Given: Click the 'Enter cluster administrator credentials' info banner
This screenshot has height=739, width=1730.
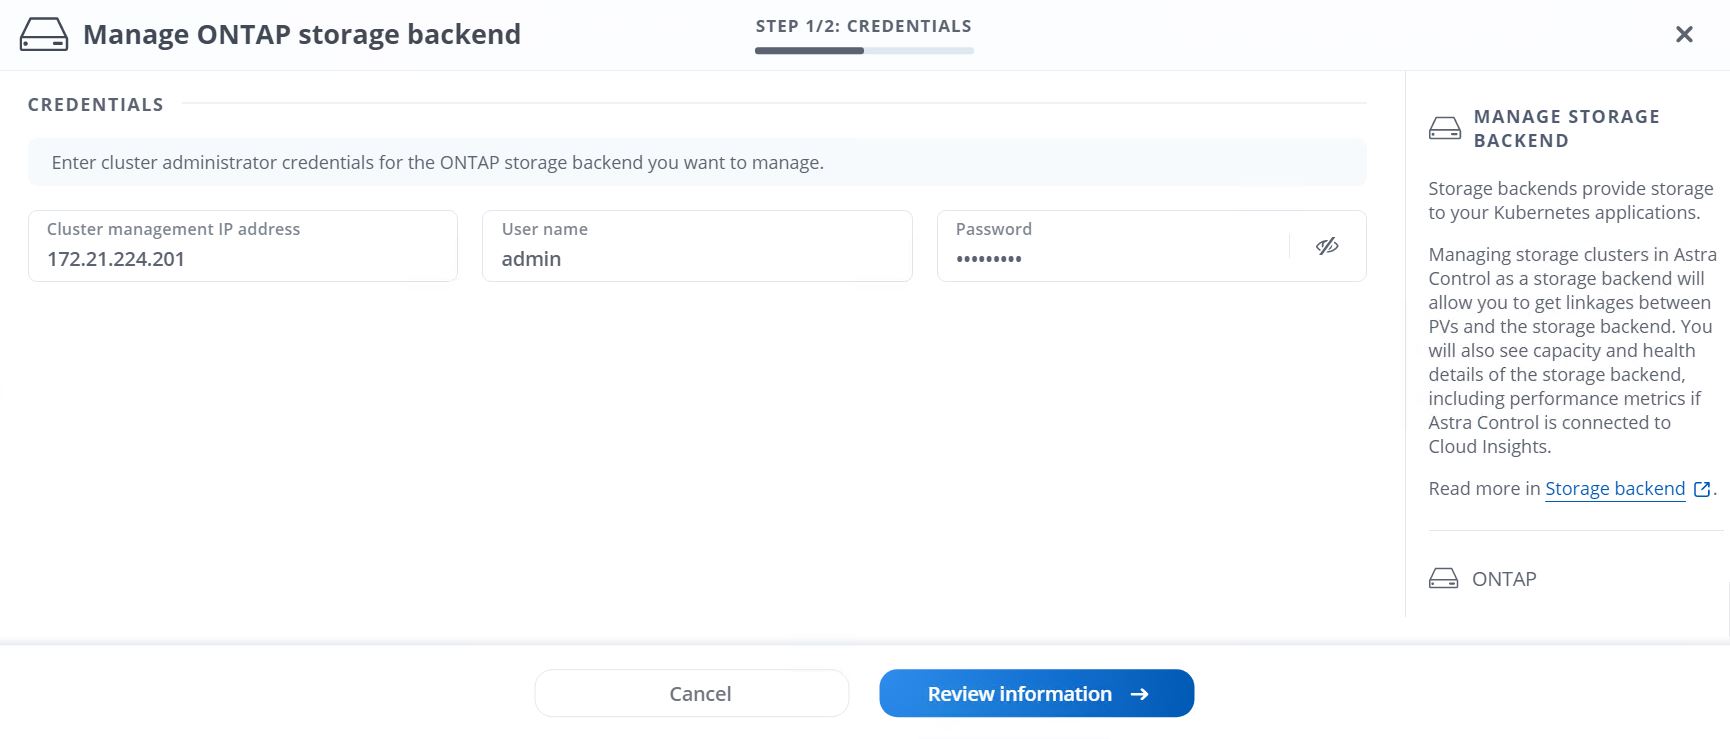Looking at the screenshot, I should (697, 162).
